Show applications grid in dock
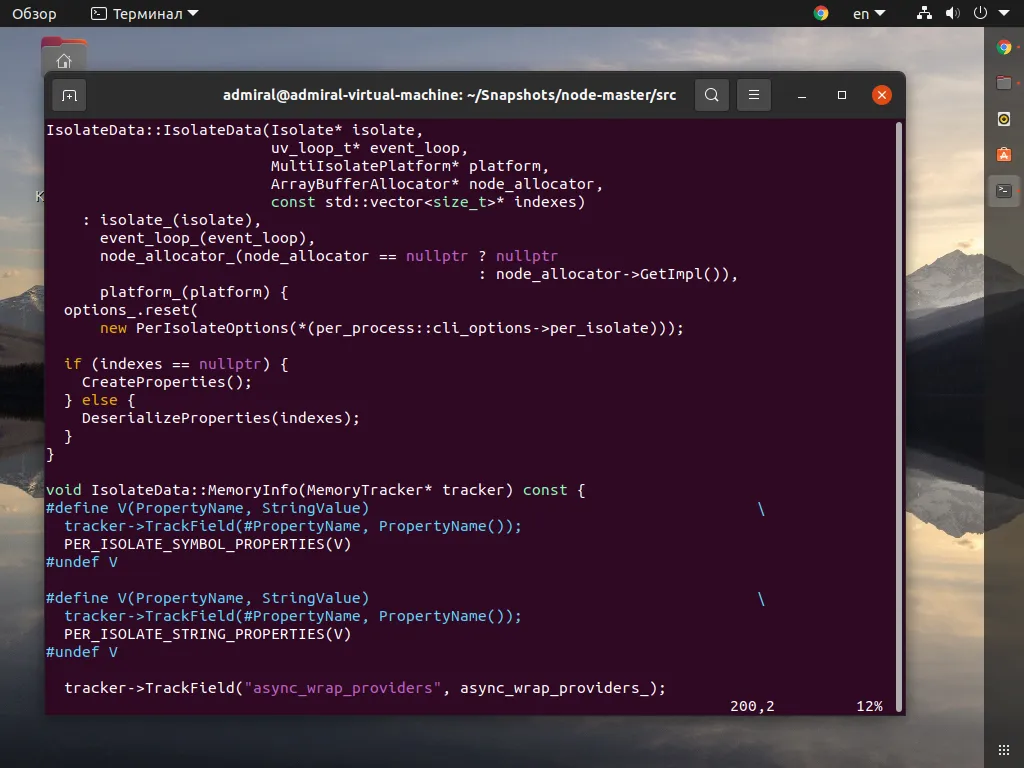Screen dimensions: 1024x768 (x=1004, y=750)
